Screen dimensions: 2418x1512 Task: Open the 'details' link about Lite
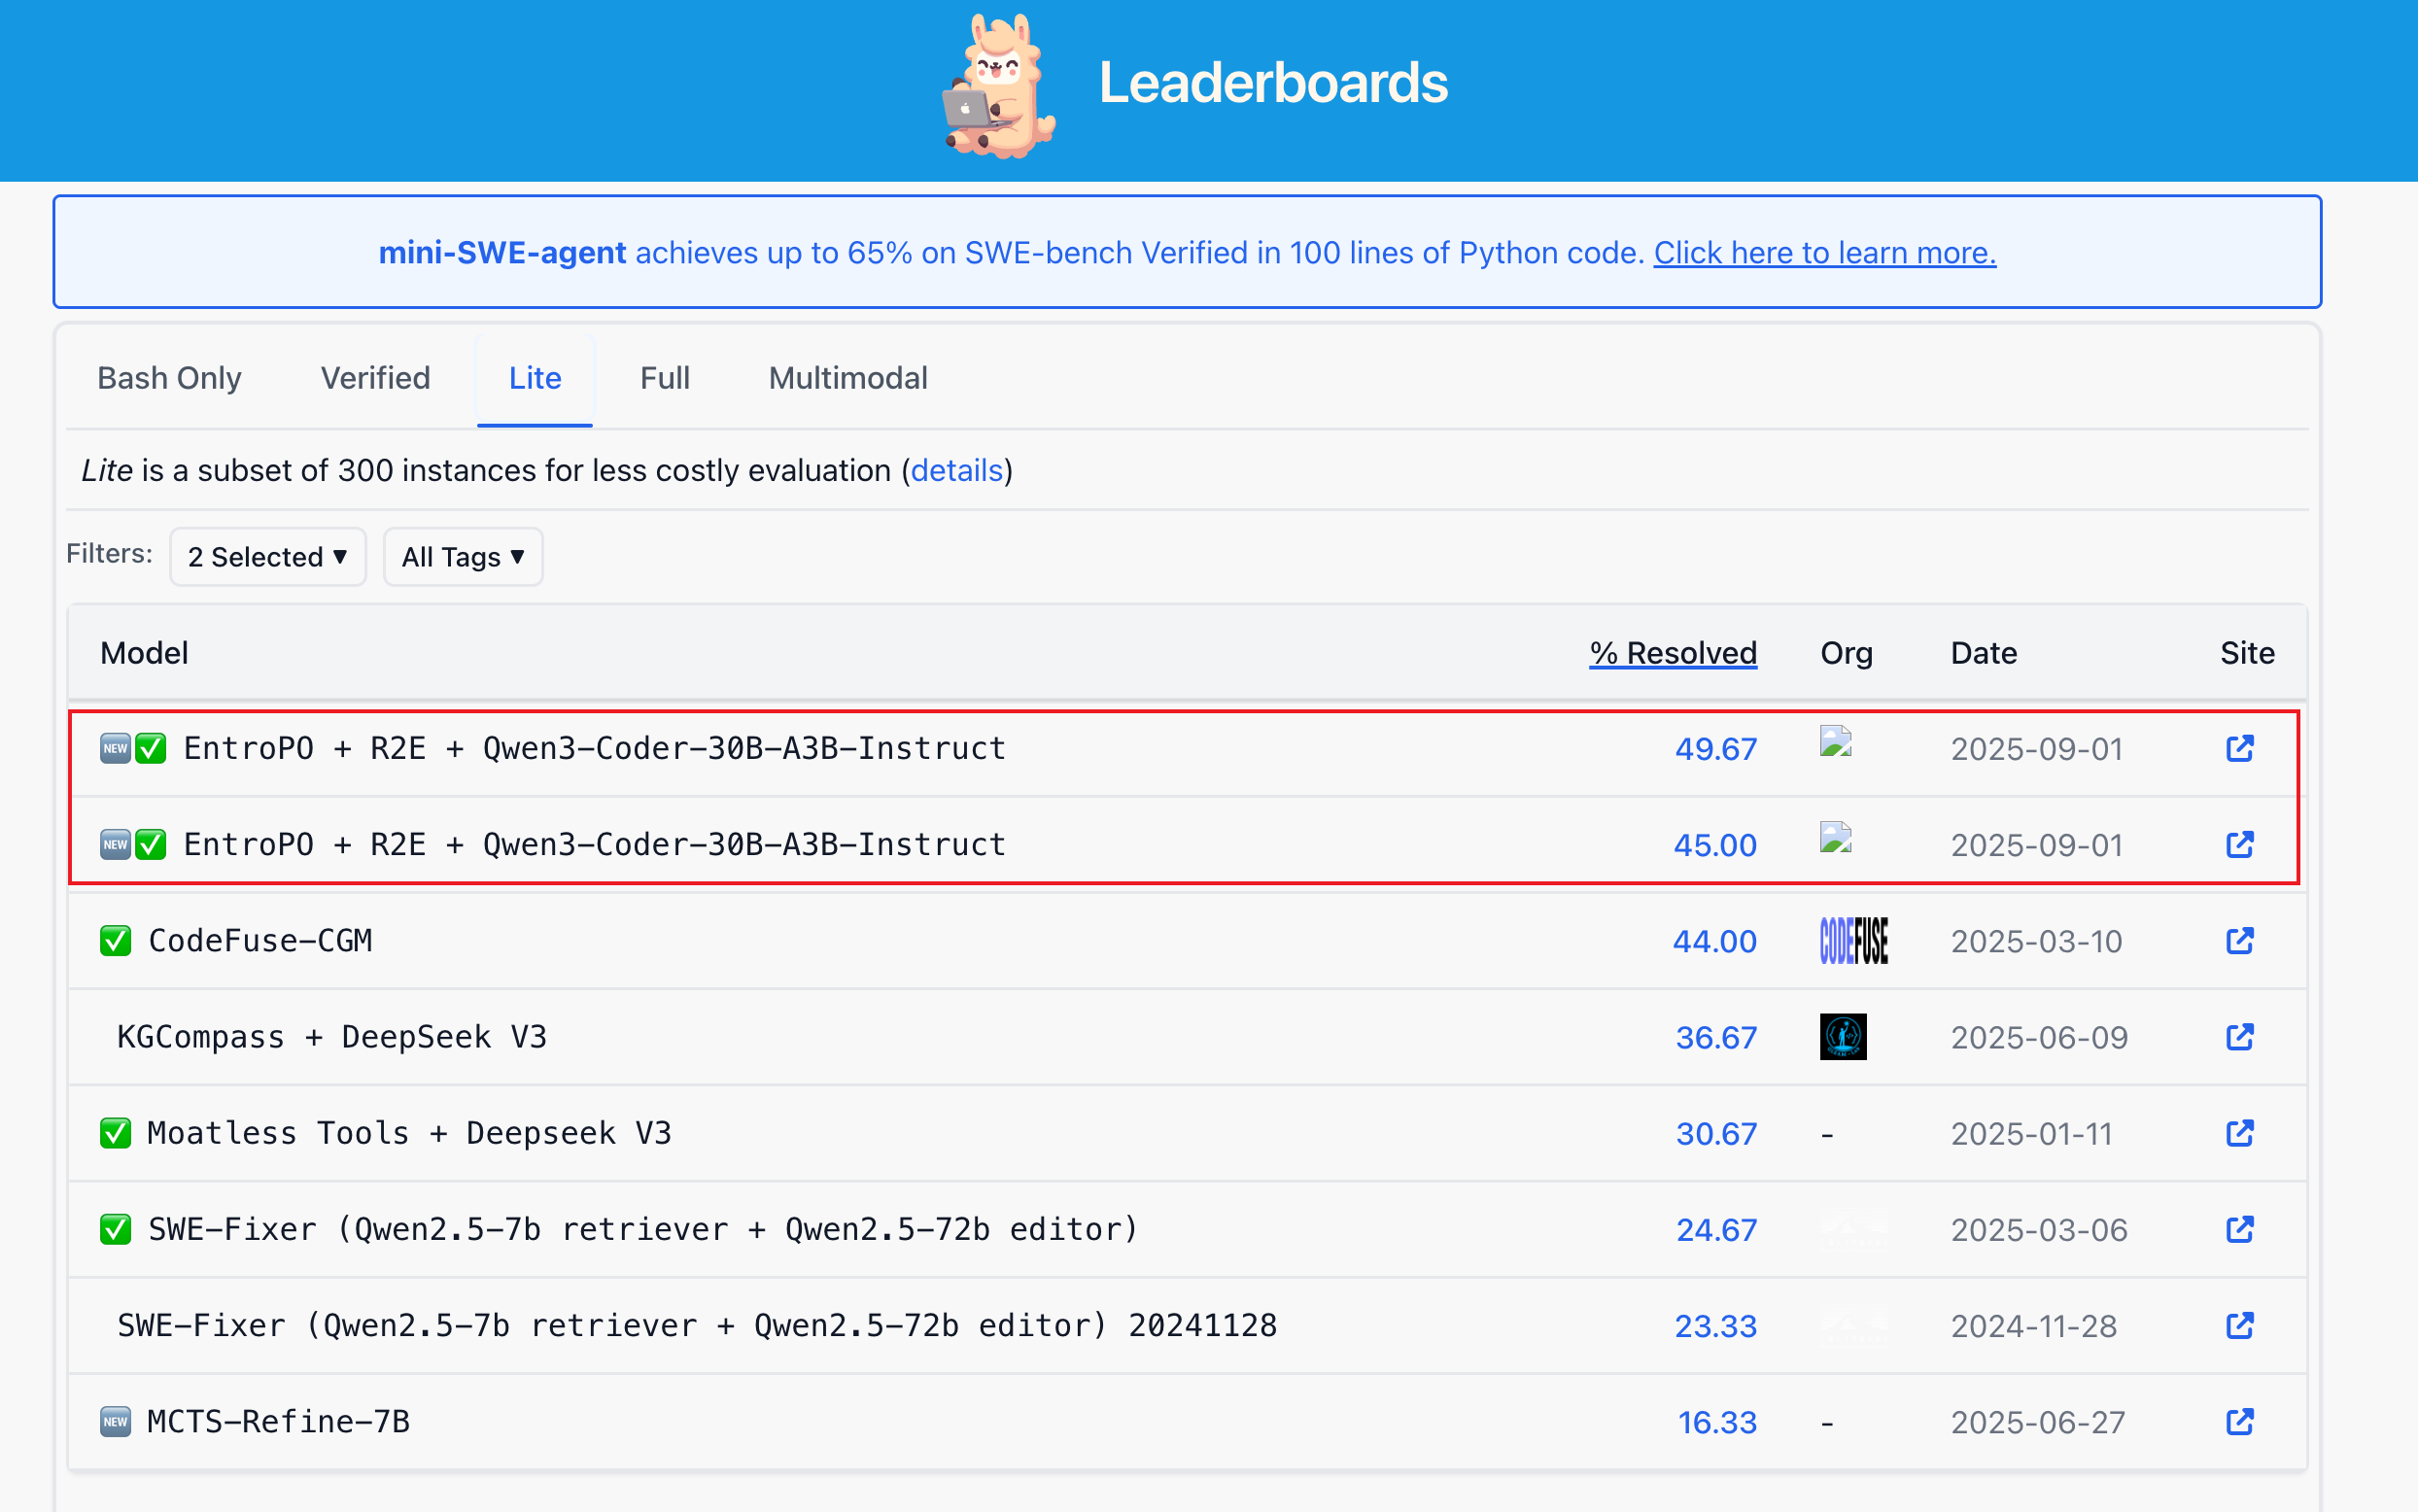(956, 470)
